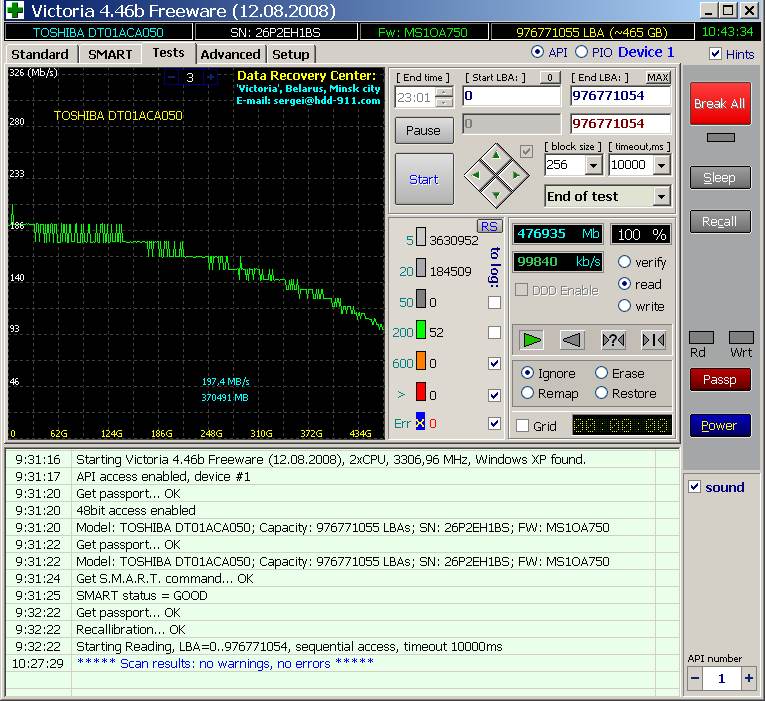Switch to the Tests tab
The image size is (765, 701).
pyautogui.click(x=168, y=53)
